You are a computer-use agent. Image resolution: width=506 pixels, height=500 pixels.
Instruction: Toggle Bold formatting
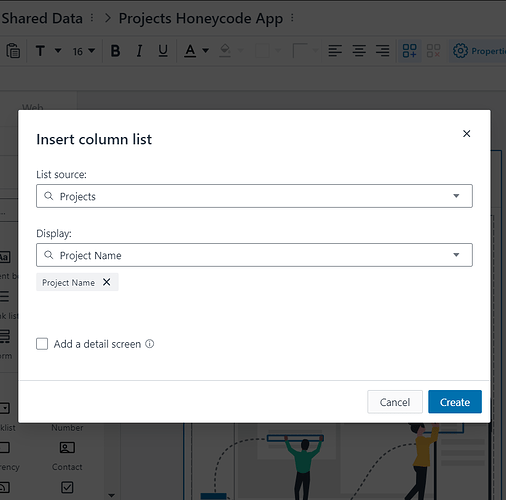point(115,51)
